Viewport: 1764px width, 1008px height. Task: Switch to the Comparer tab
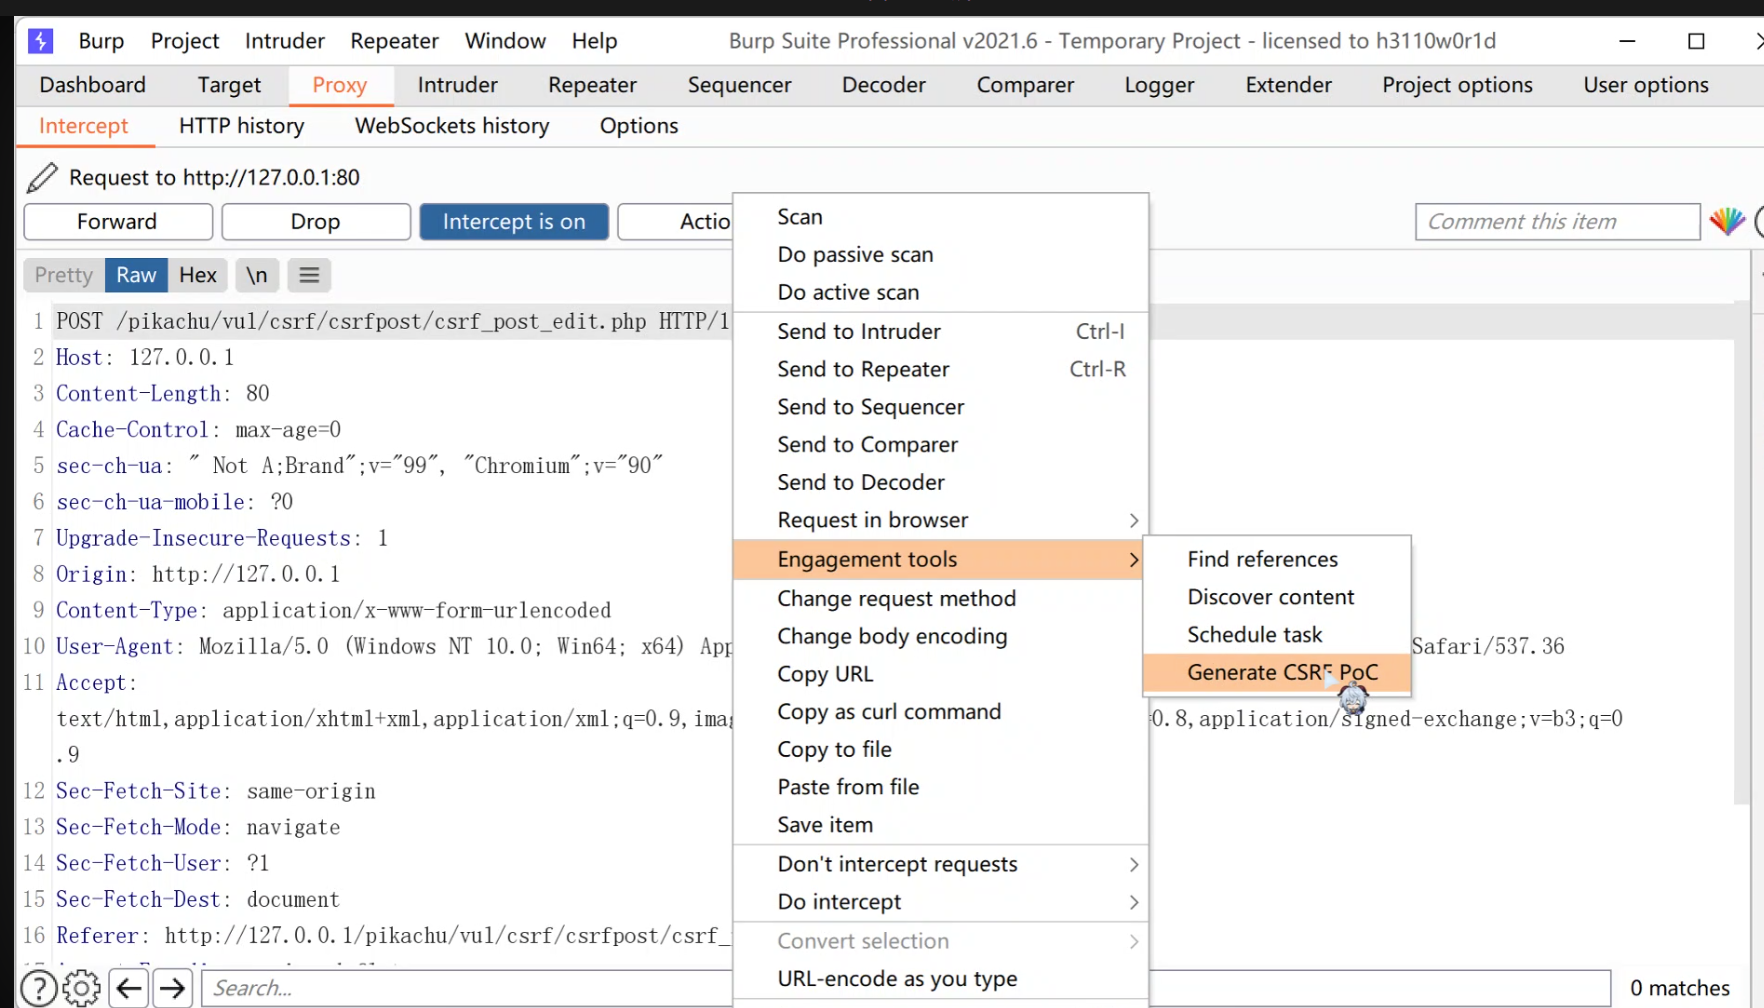tap(1025, 85)
